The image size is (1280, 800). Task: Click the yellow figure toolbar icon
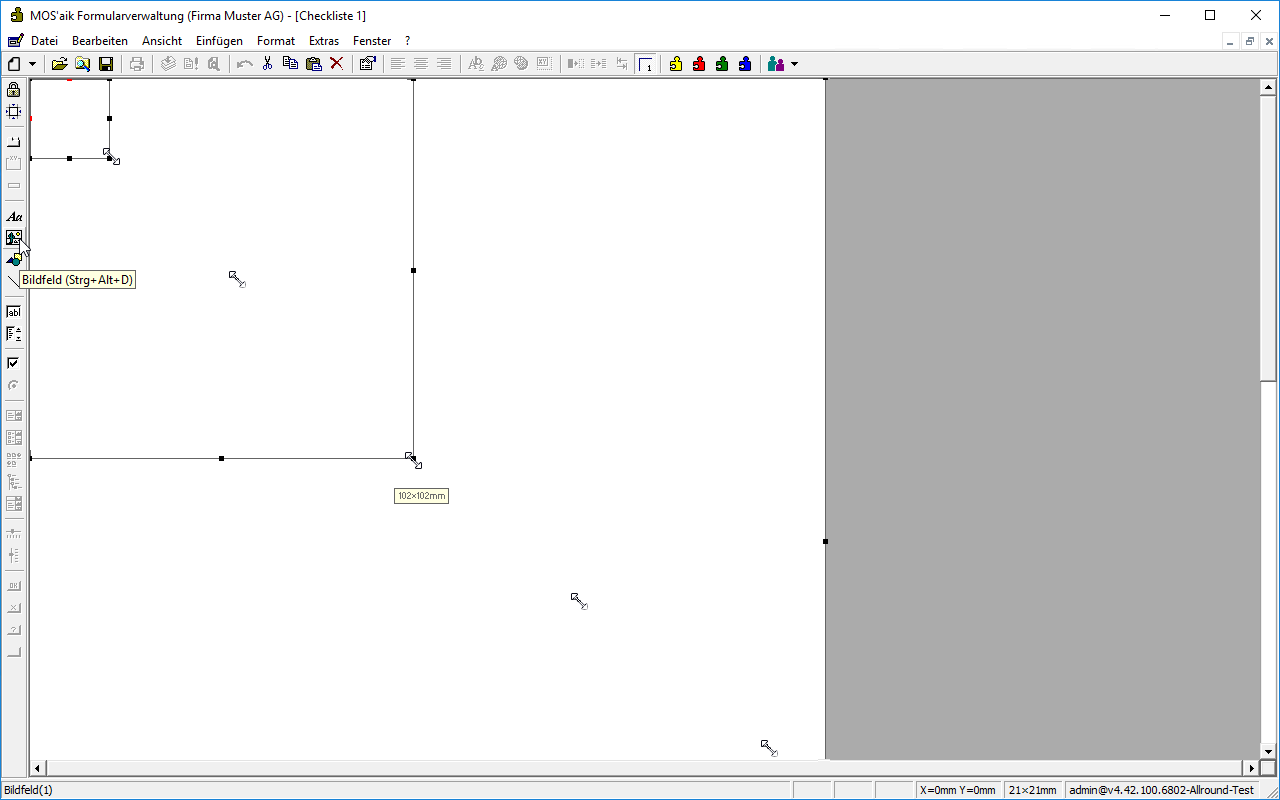pos(676,64)
